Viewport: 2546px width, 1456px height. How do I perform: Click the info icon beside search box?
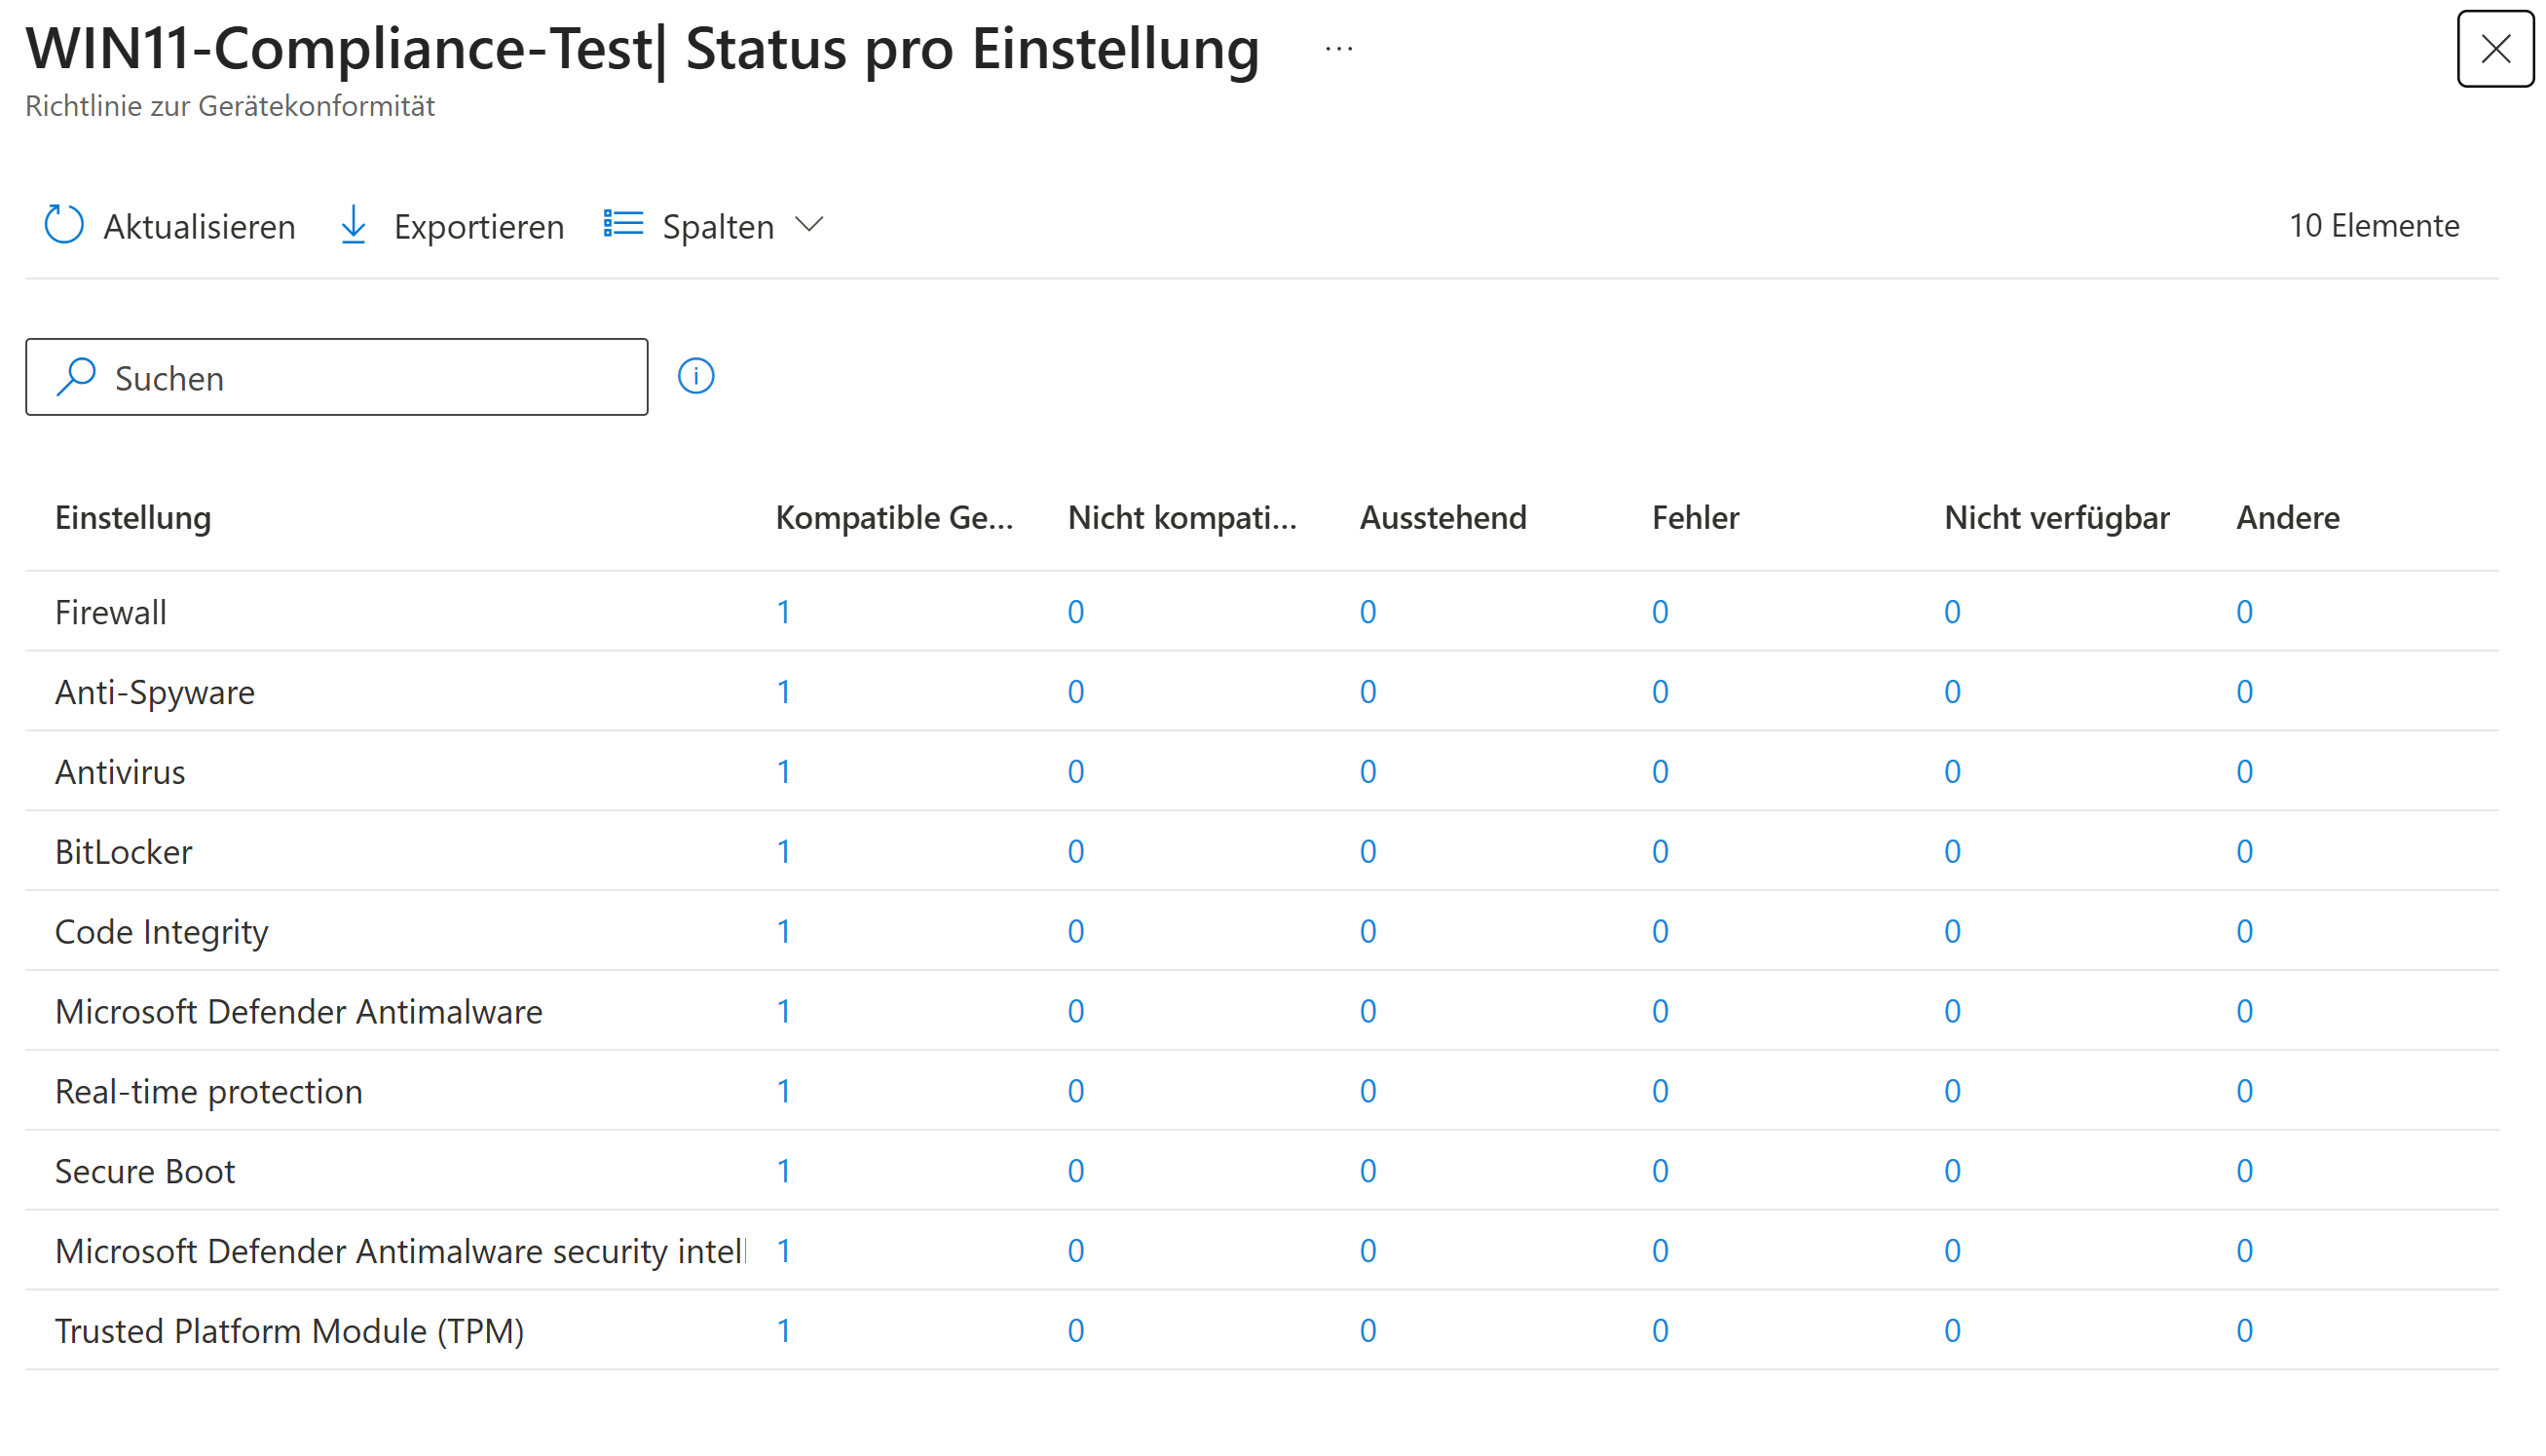(x=696, y=377)
